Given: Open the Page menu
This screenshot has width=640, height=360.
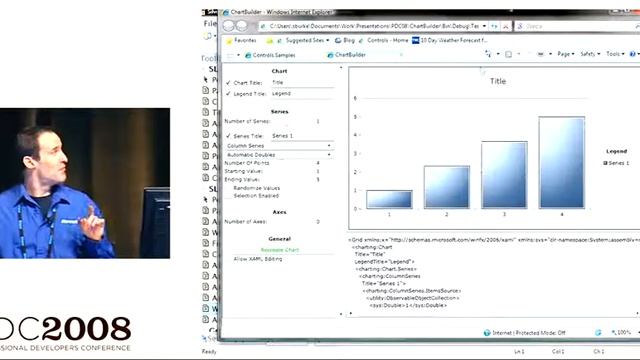Looking at the screenshot, I should (x=566, y=54).
